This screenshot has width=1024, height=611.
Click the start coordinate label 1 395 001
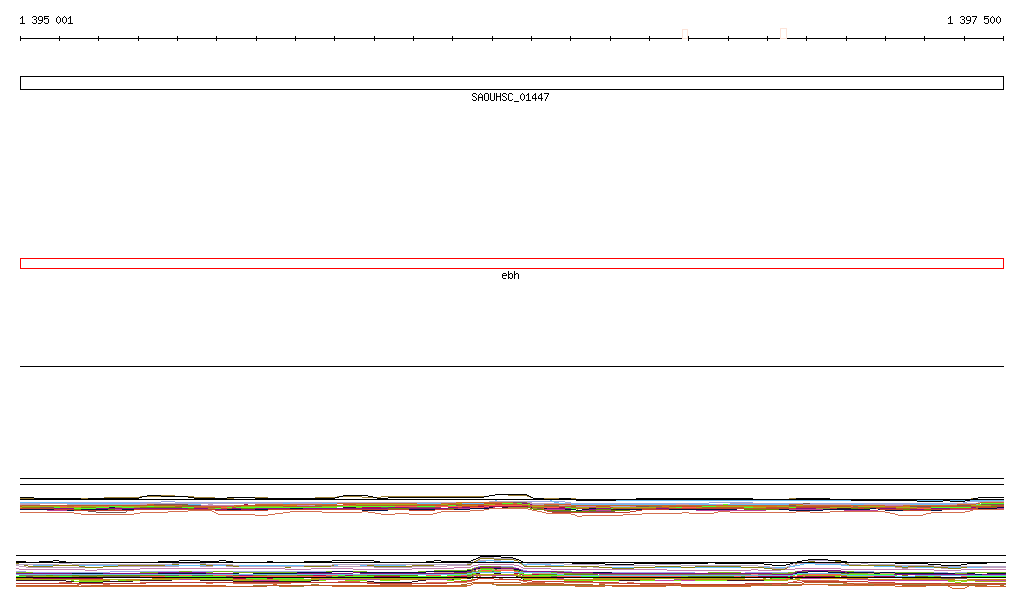click(46, 20)
